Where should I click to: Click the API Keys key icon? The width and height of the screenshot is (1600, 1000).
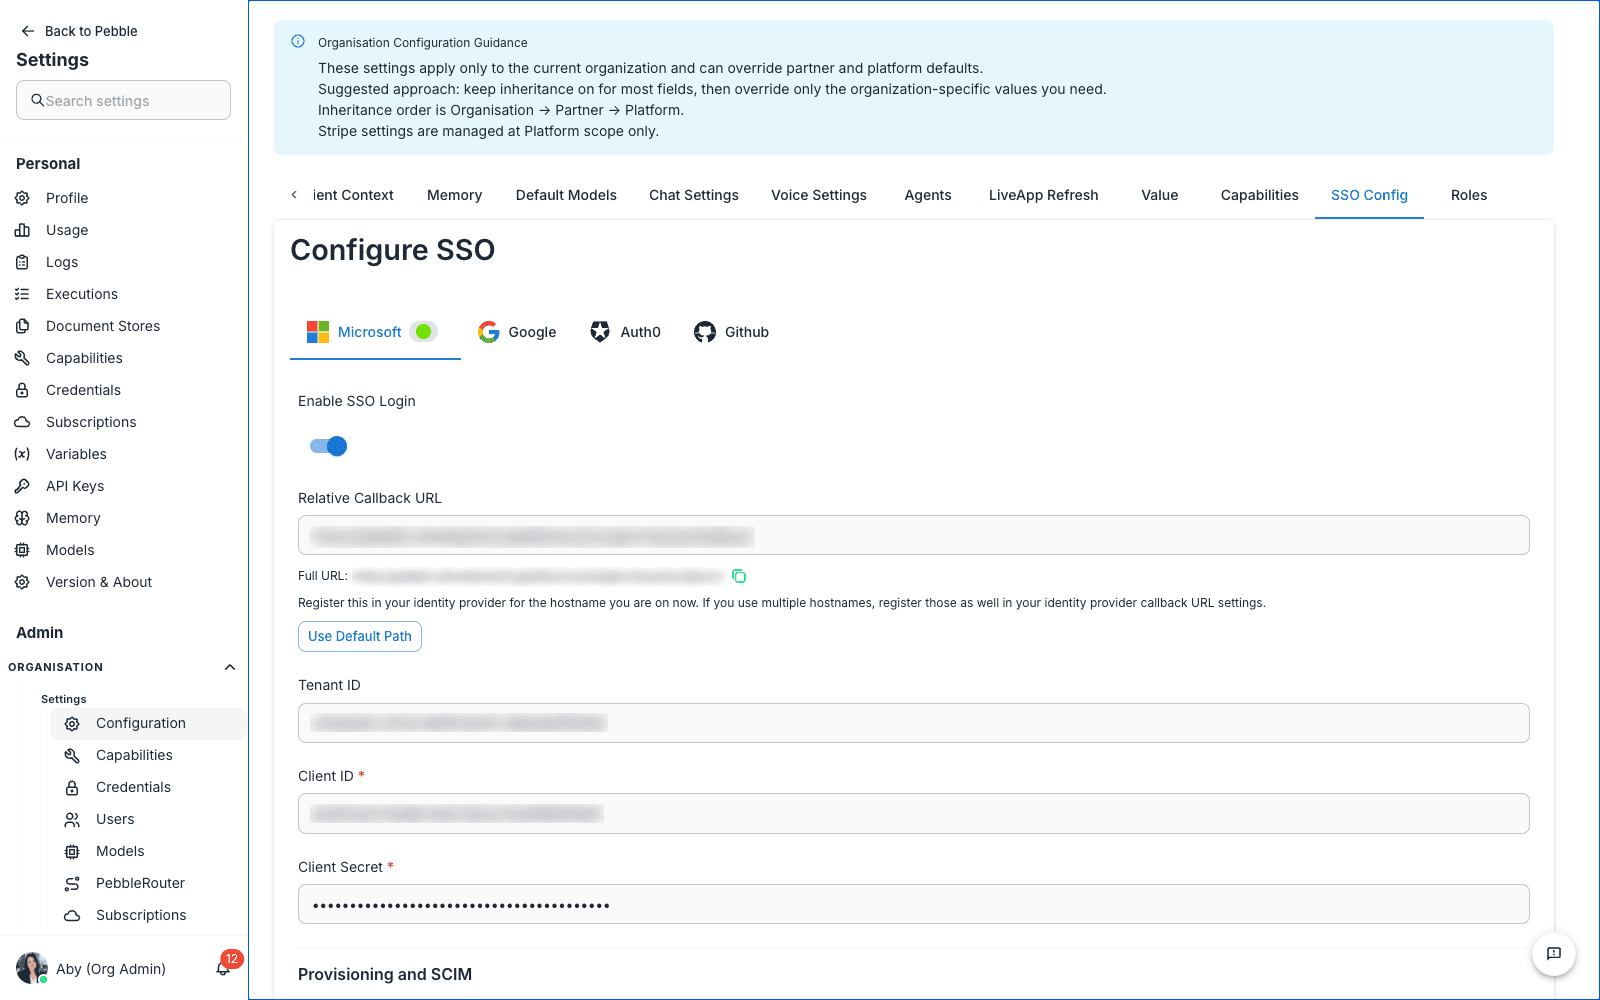click(x=22, y=486)
